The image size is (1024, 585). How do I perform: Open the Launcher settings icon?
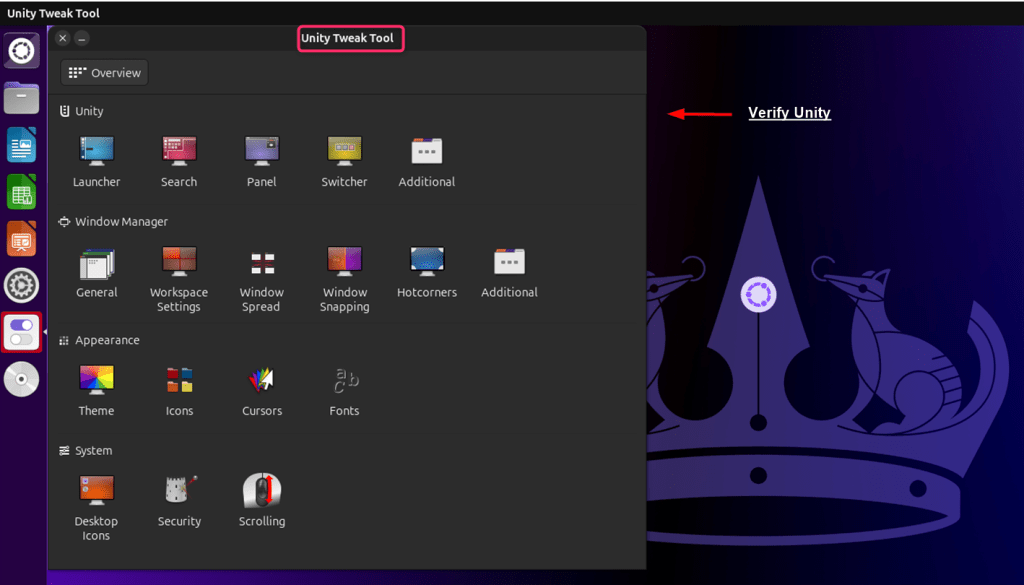(96, 150)
